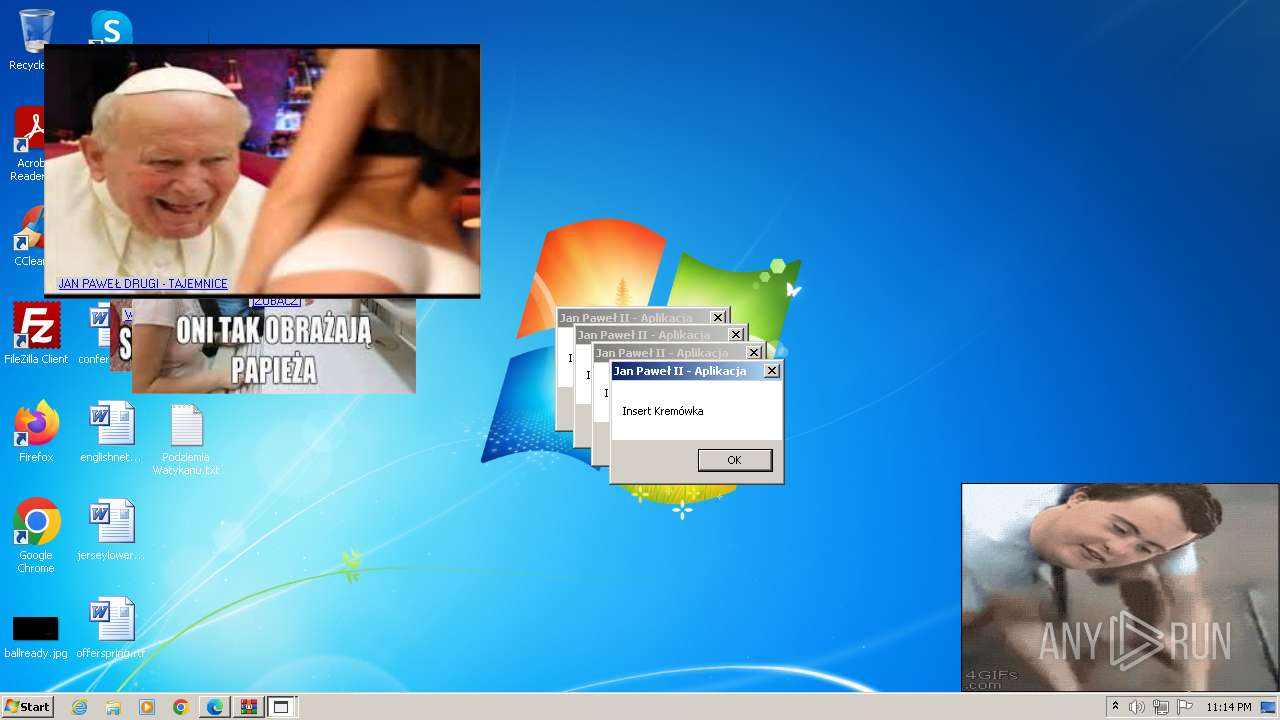This screenshot has height=720, width=1280.
Task: Launch FileZilla Client from the desktop
Action: 36,333
